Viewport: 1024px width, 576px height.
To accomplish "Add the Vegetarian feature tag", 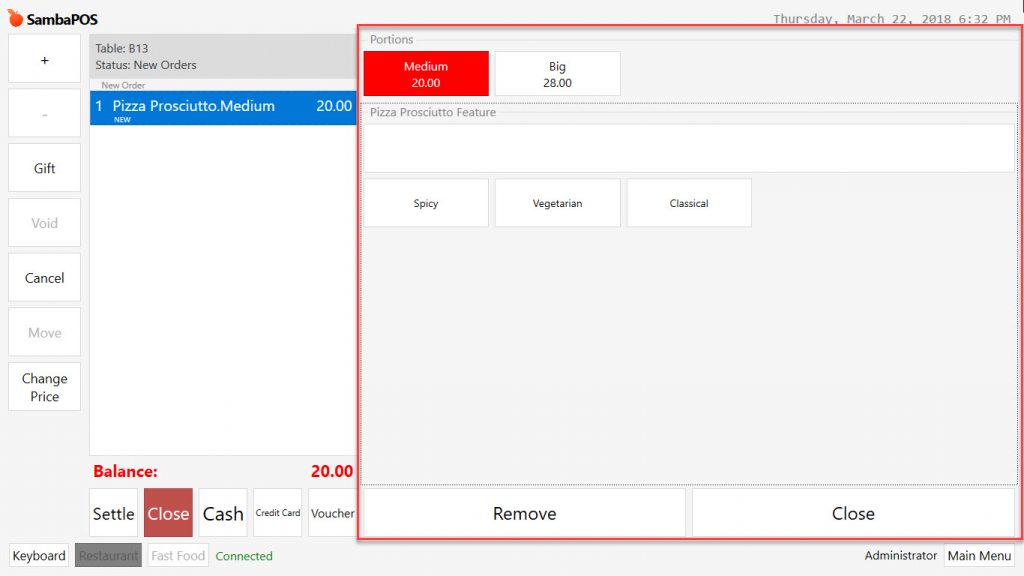I will tap(557, 203).
